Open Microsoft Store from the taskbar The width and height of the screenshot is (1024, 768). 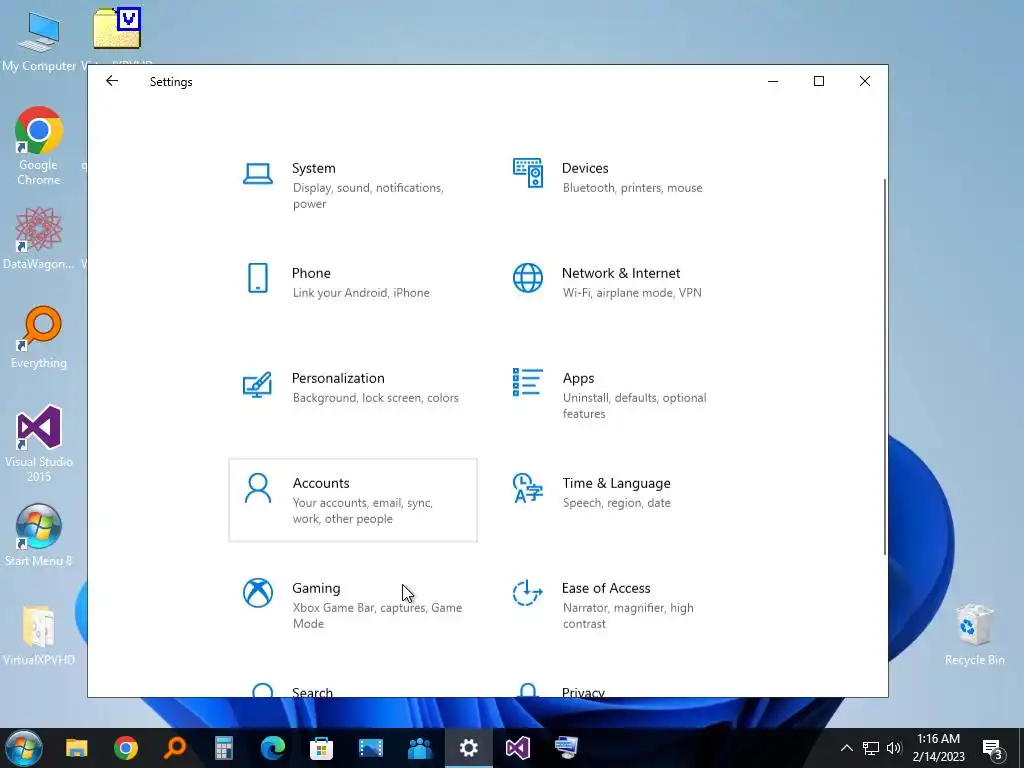pos(321,748)
